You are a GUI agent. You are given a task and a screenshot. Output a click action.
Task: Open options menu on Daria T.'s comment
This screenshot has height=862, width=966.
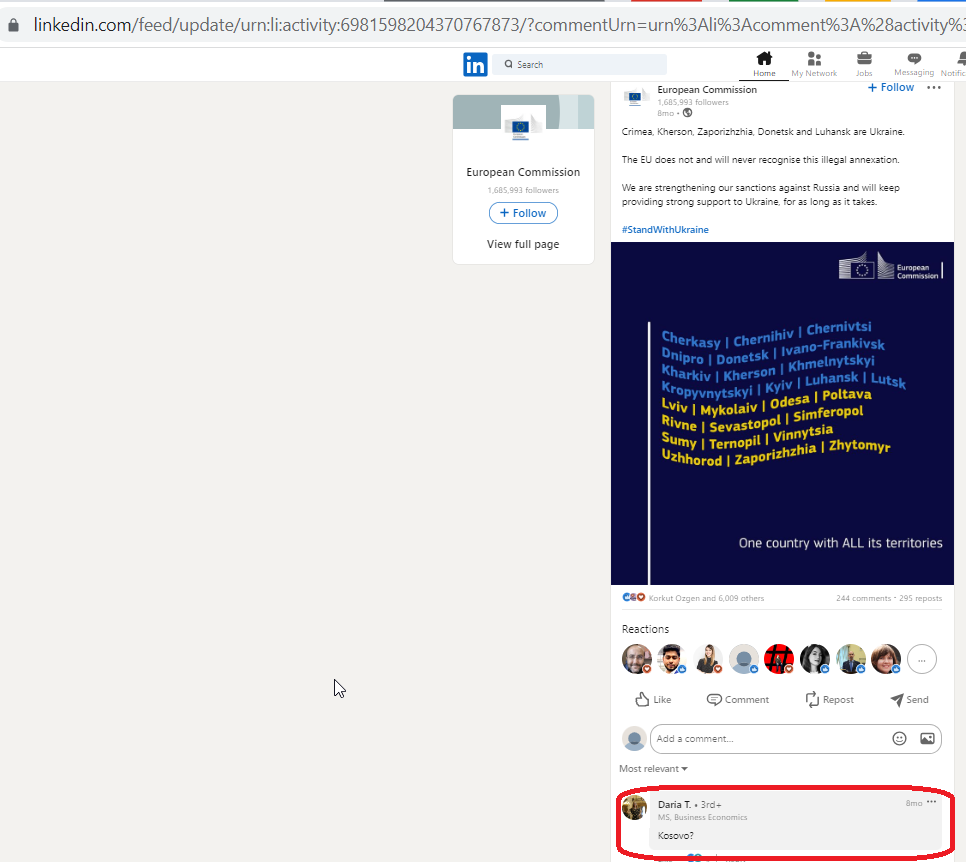(x=932, y=802)
